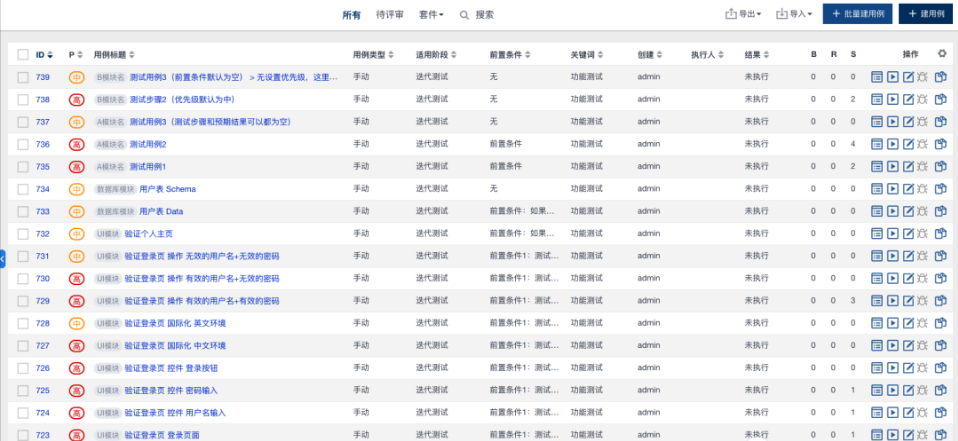Sort by 创建 column header

point(650,54)
